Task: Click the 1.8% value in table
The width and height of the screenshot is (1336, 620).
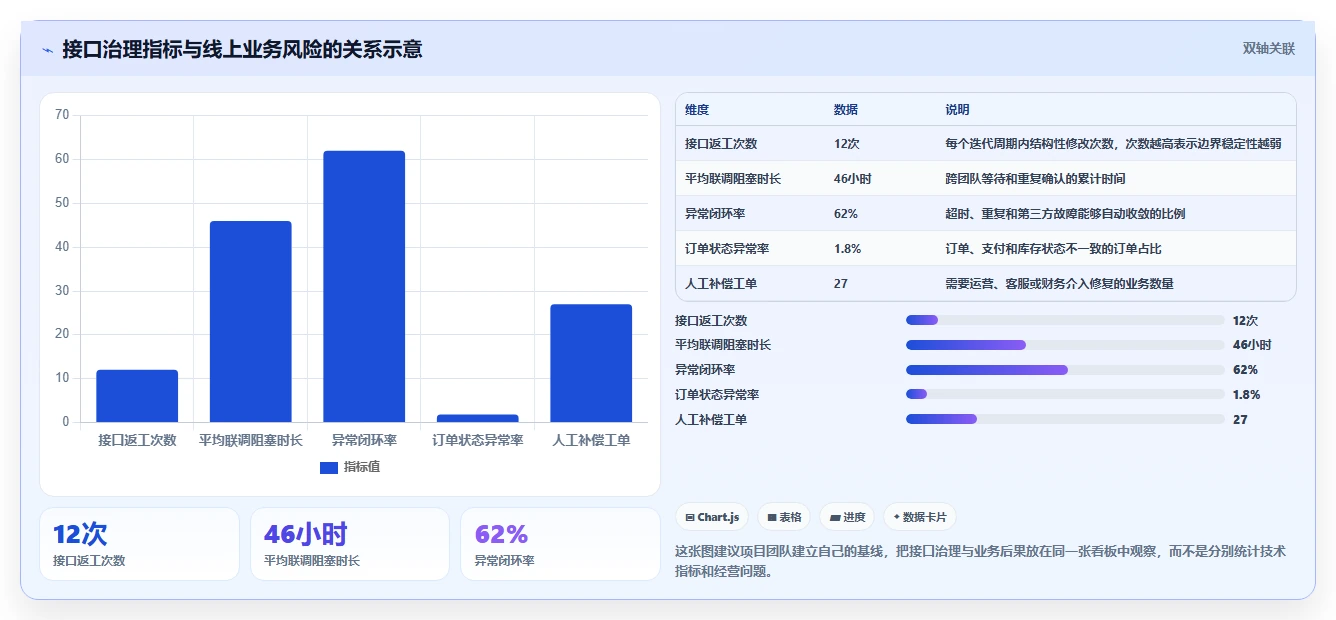Action: coord(847,249)
